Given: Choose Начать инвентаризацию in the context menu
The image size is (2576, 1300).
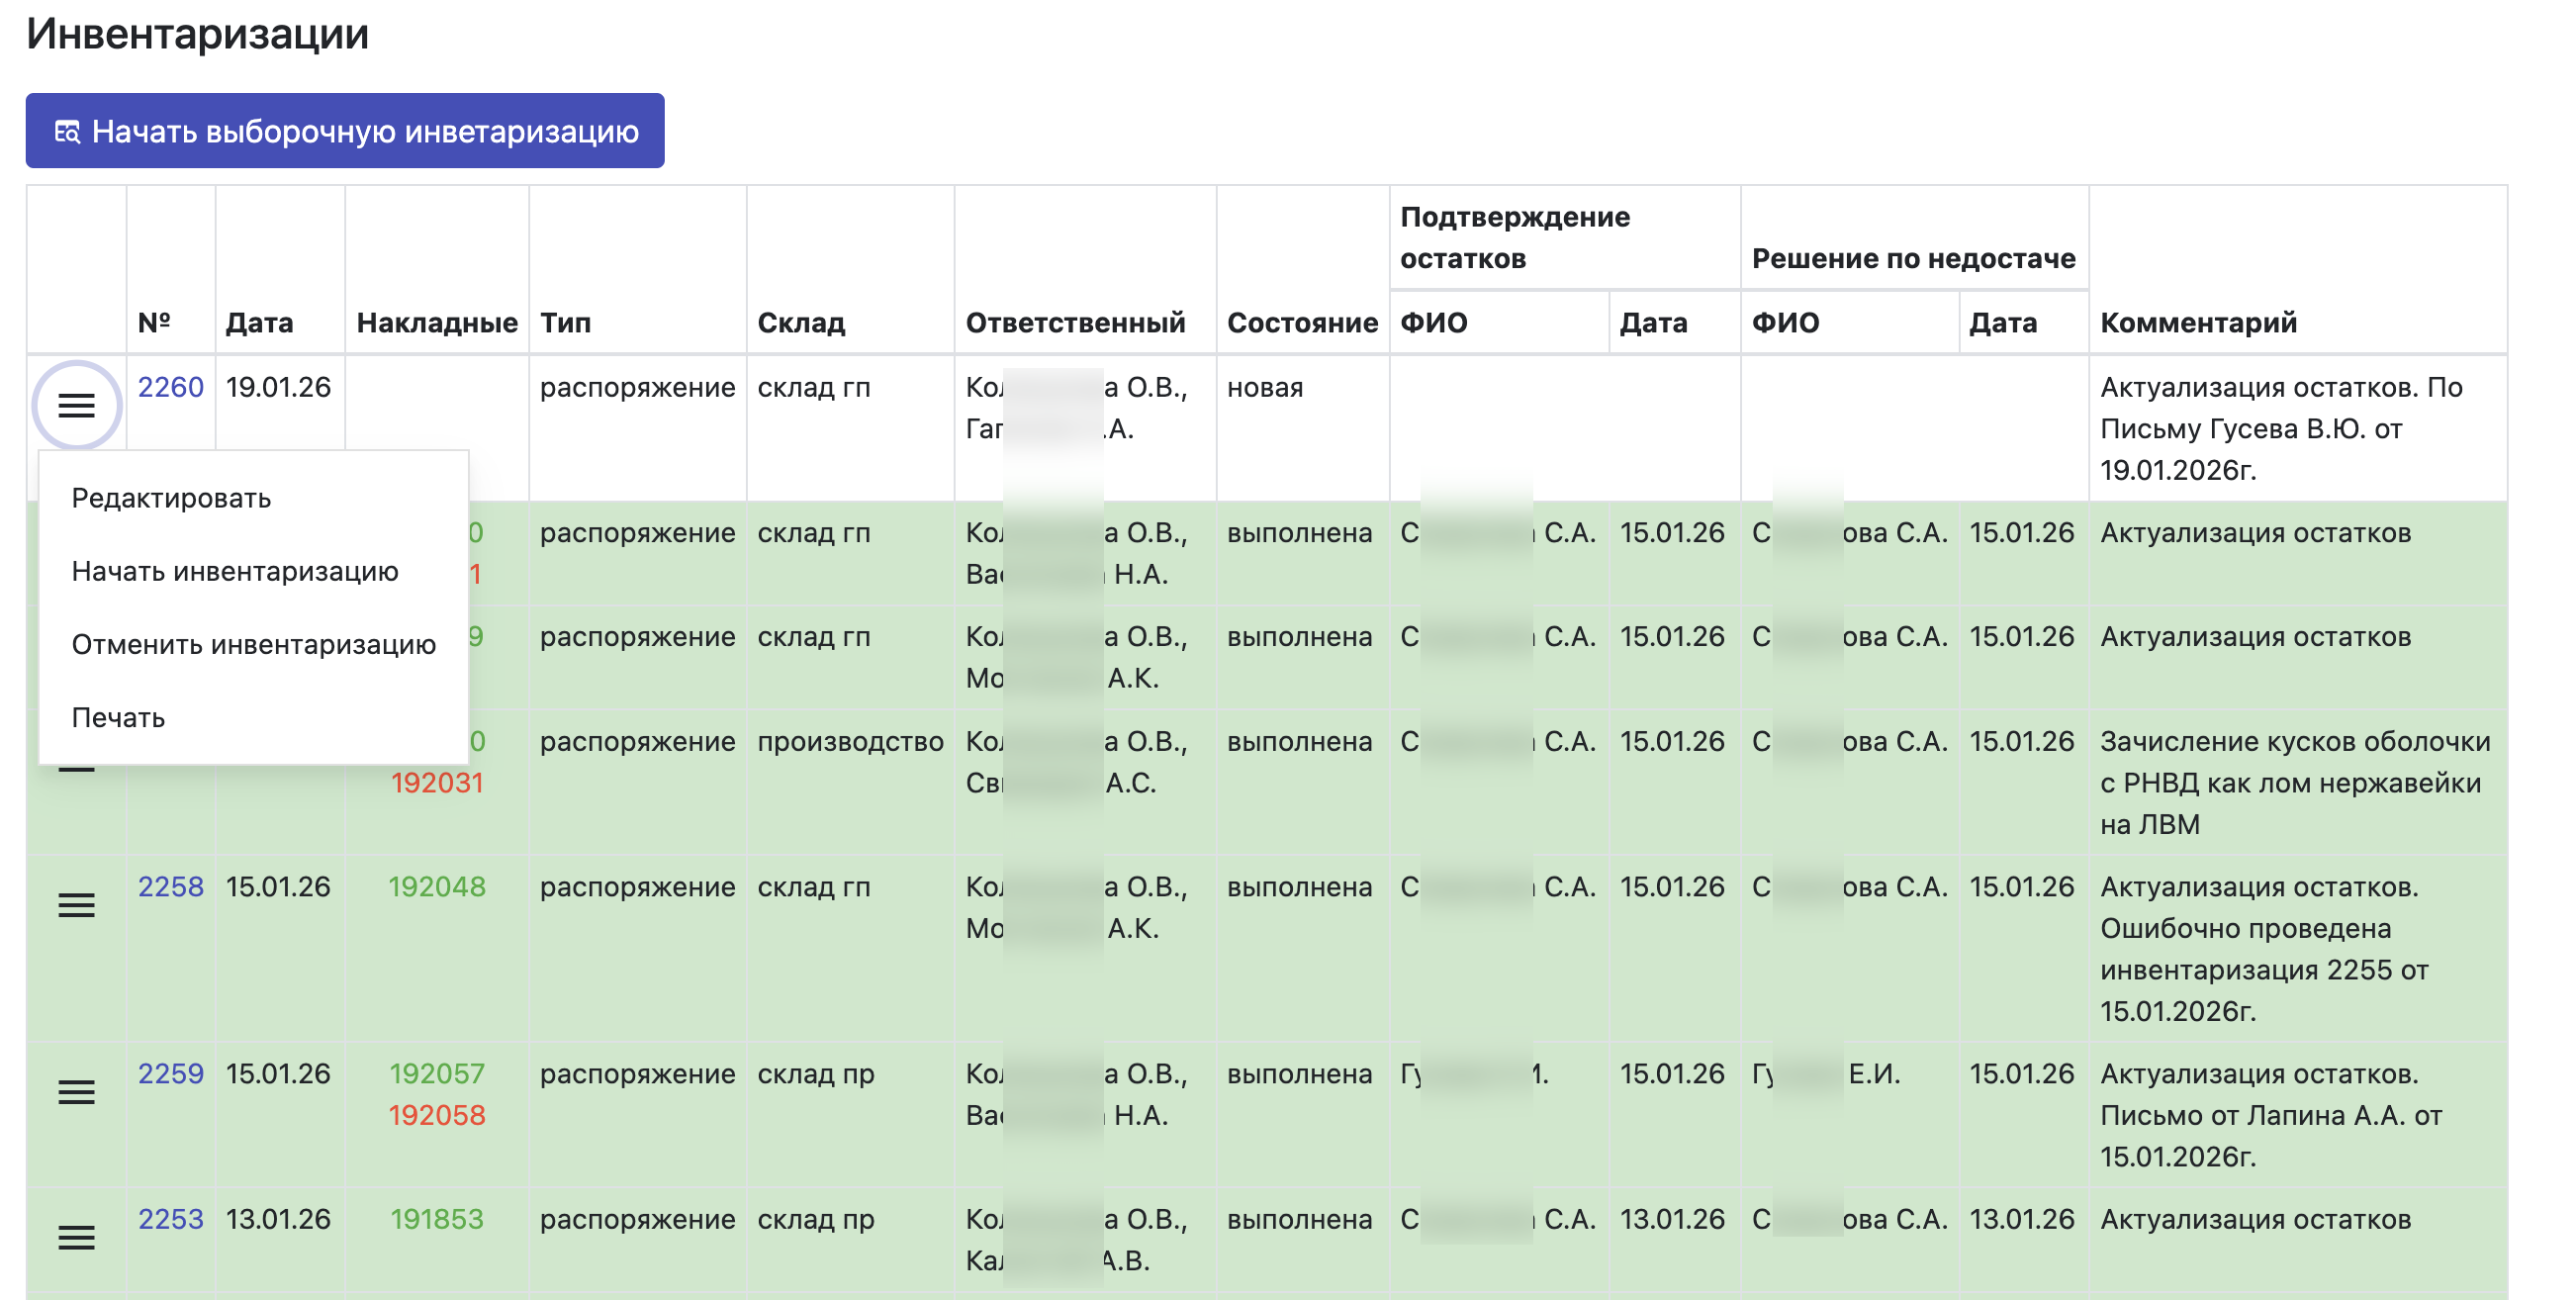Looking at the screenshot, I should (235, 571).
